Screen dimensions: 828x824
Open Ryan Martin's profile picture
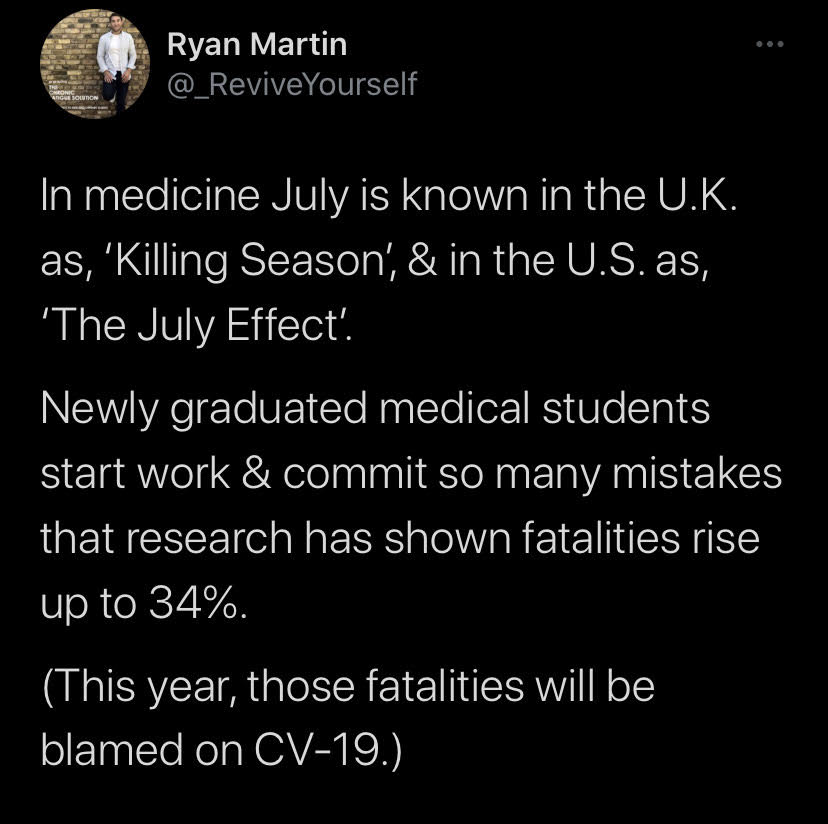pyautogui.click(x=95, y=64)
